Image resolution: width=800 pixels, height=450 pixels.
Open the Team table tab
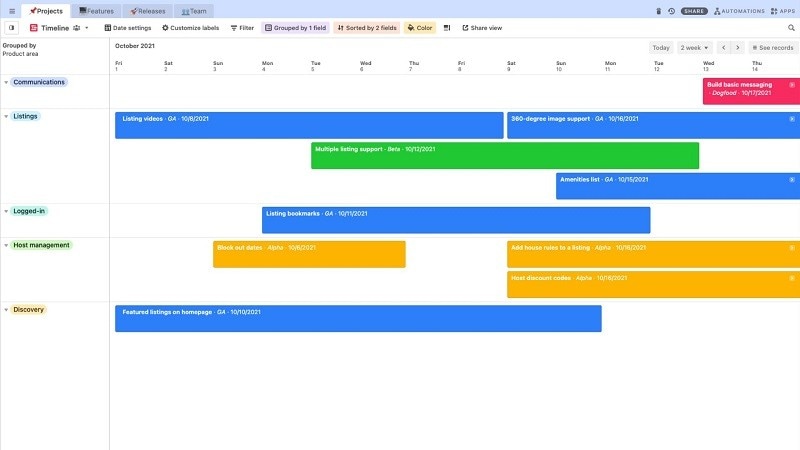point(194,11)
